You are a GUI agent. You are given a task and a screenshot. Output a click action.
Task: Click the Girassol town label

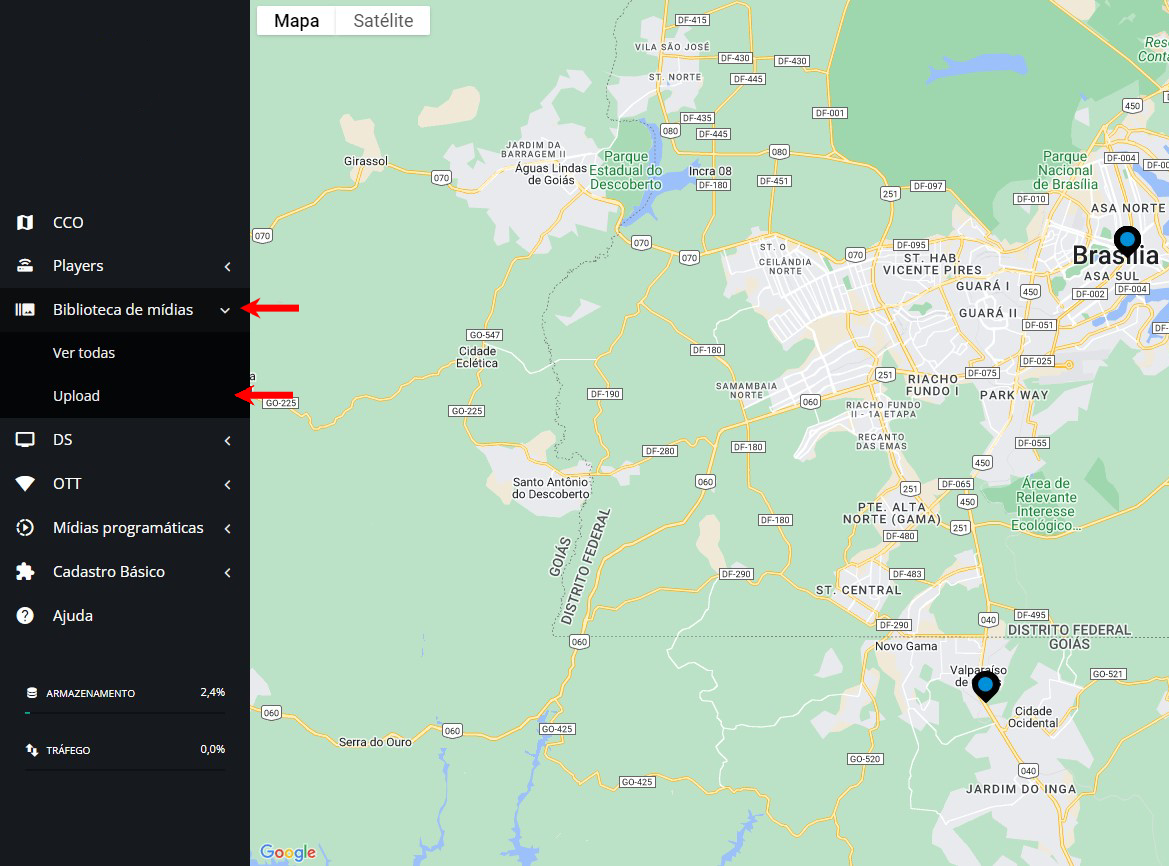coord(365,161)
